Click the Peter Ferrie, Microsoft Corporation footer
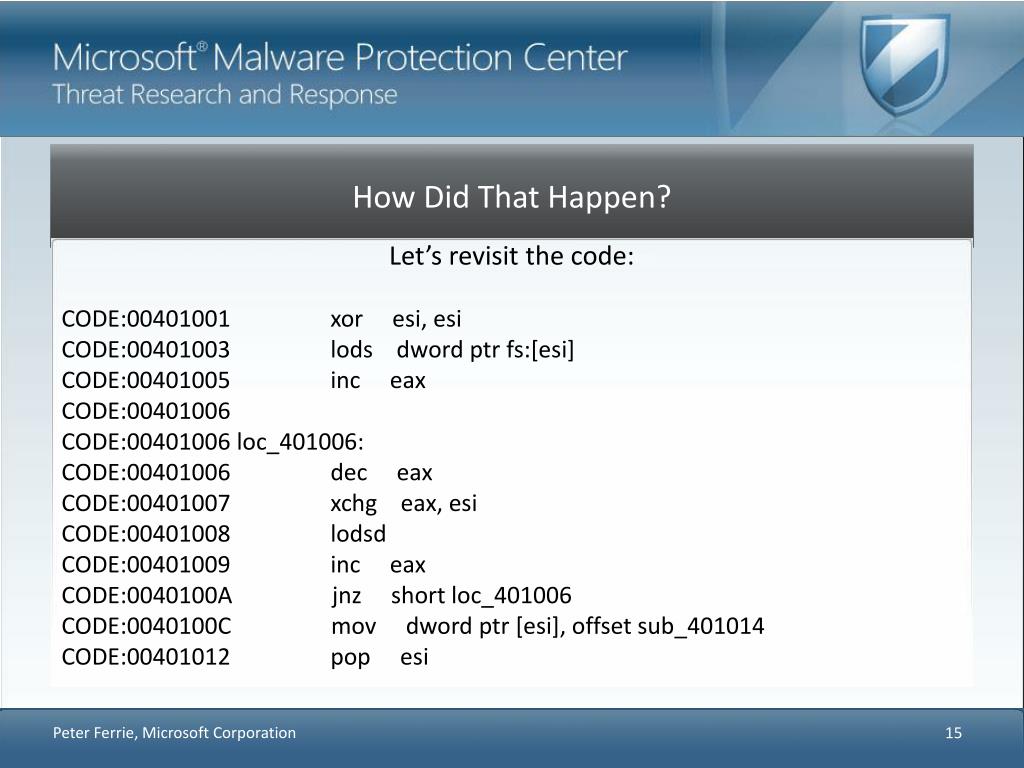Screen dimensions: 1024x768 [x=174, y=733]
